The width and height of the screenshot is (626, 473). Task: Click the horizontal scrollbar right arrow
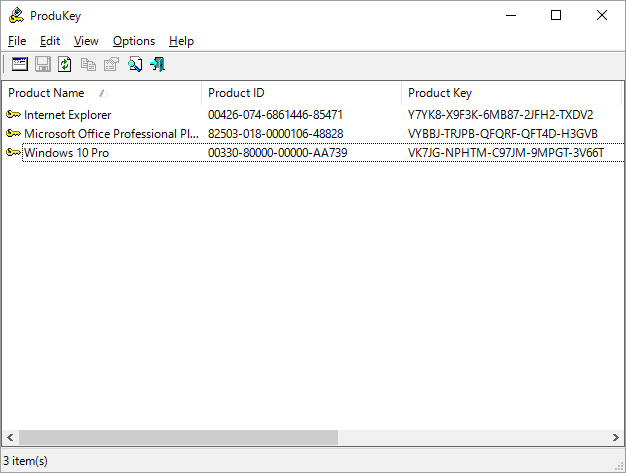[x=614, y=438]
